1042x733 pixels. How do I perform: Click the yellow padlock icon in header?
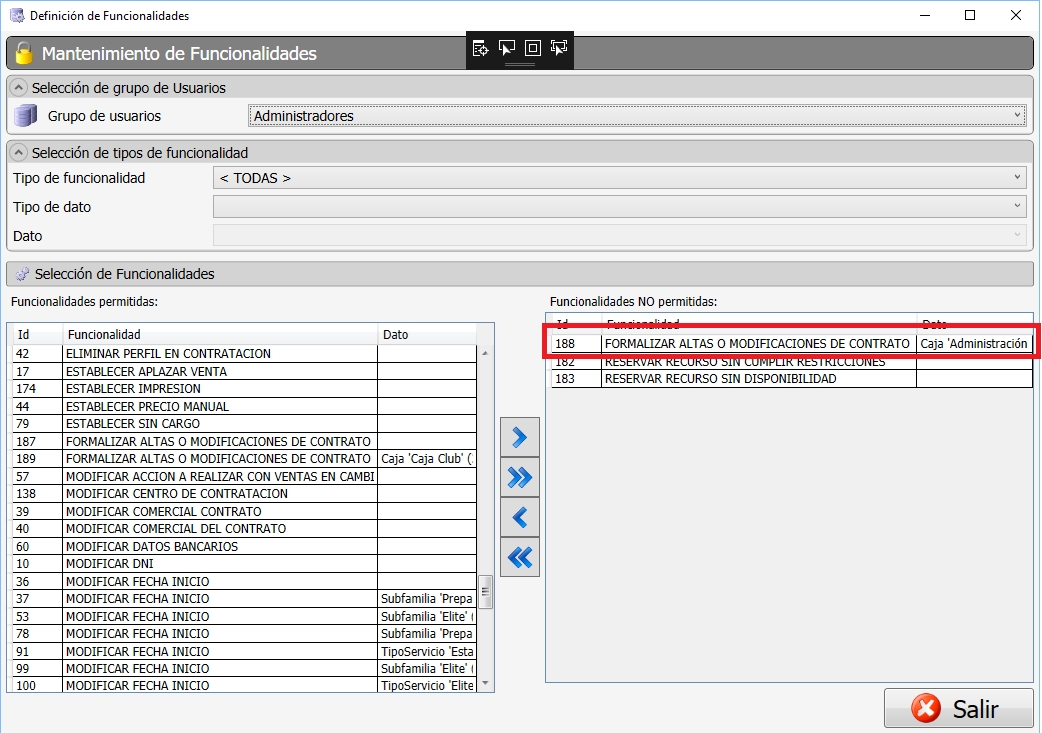24,52
